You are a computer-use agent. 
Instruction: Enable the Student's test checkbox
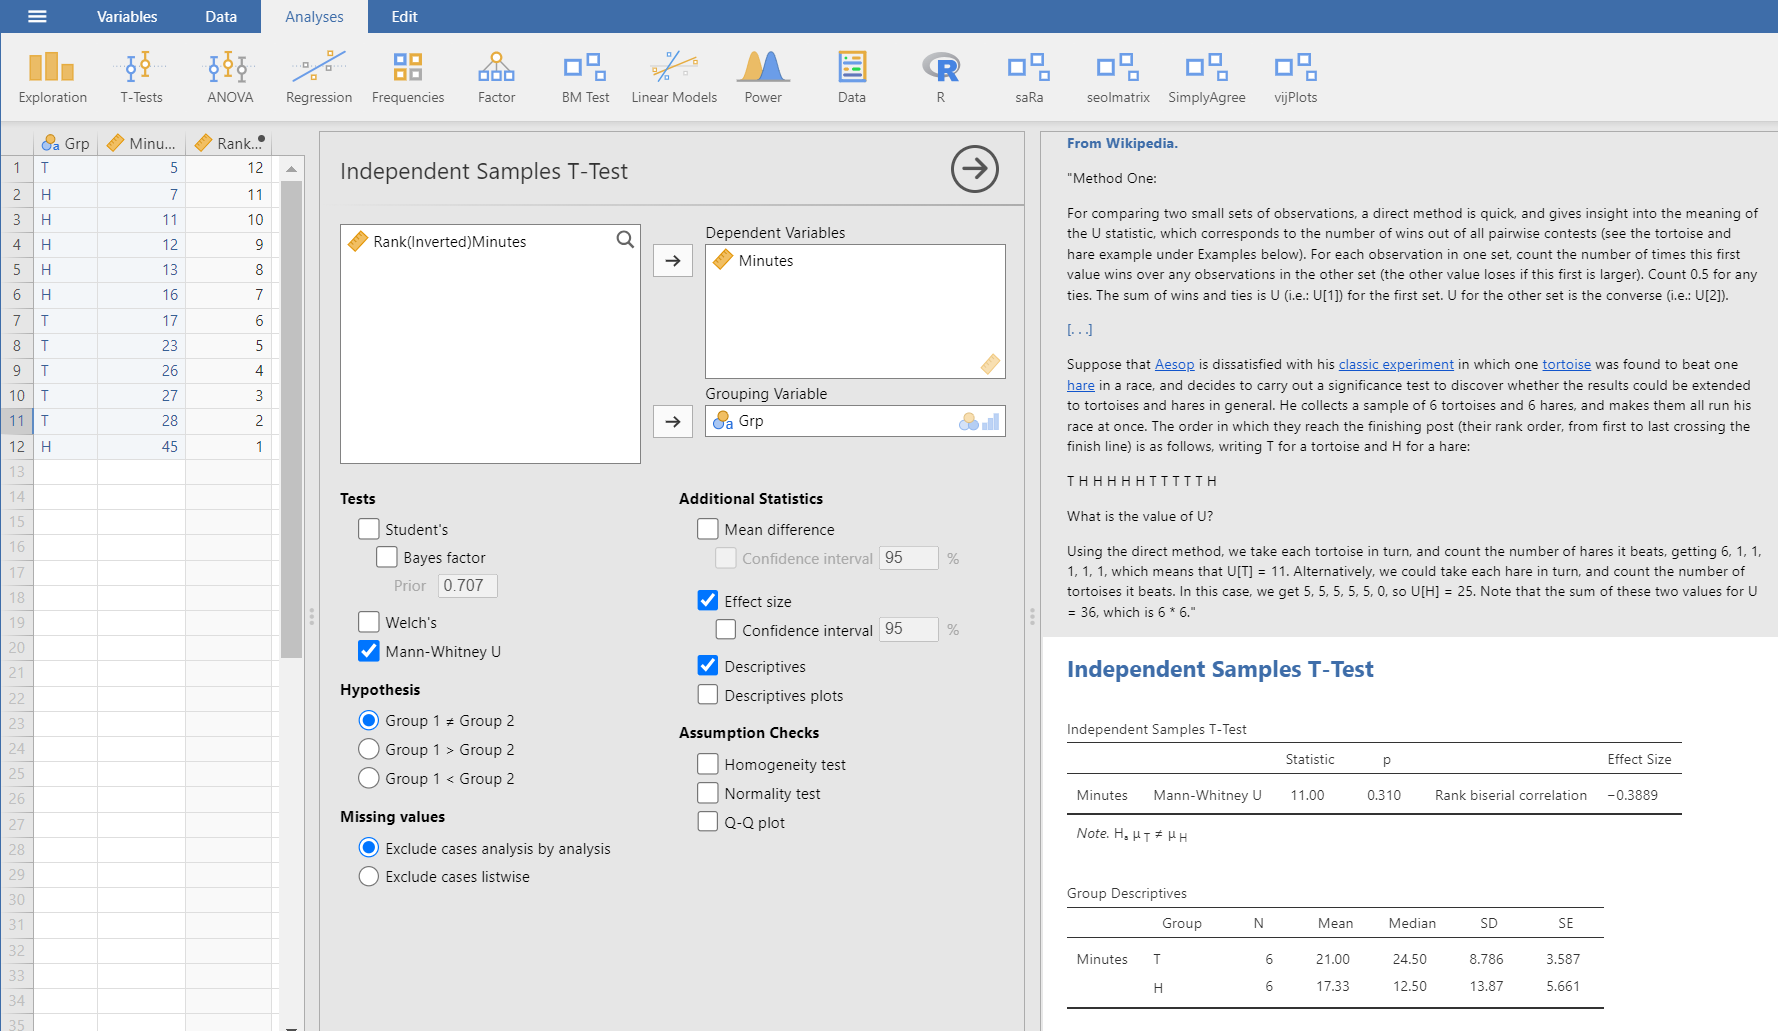point(369,529)
